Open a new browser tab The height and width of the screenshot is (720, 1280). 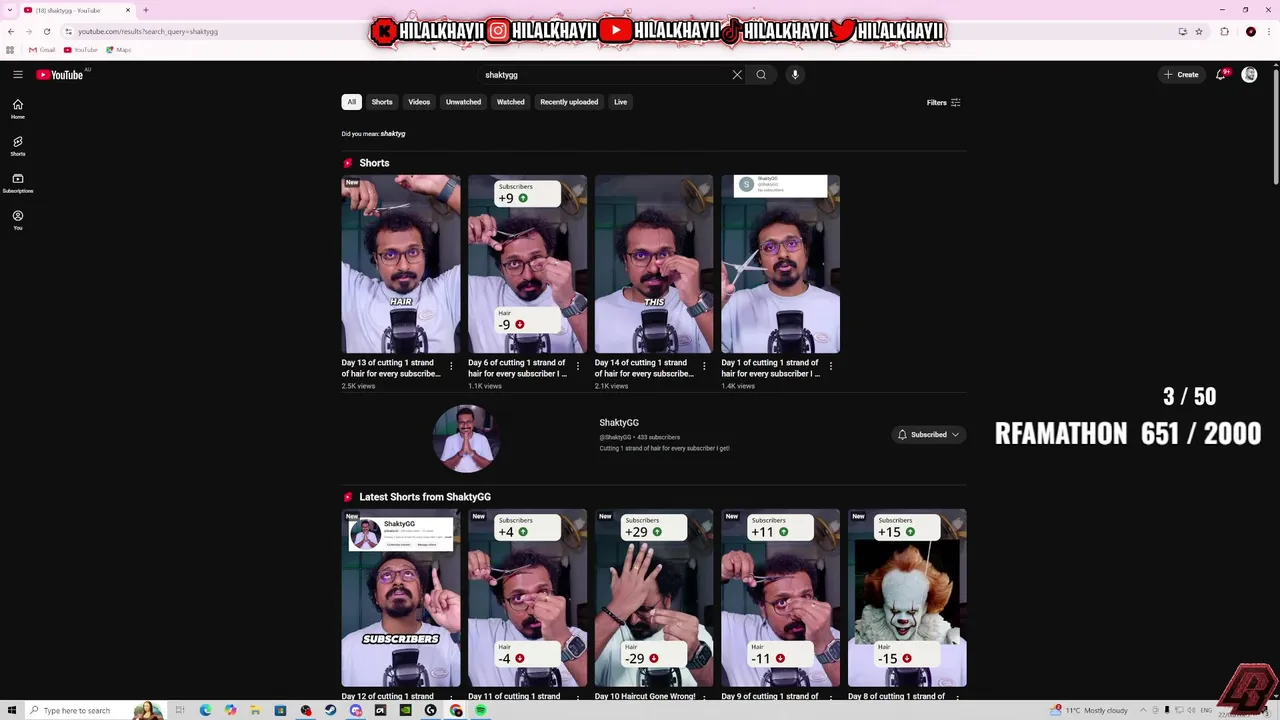coord(145,10)
